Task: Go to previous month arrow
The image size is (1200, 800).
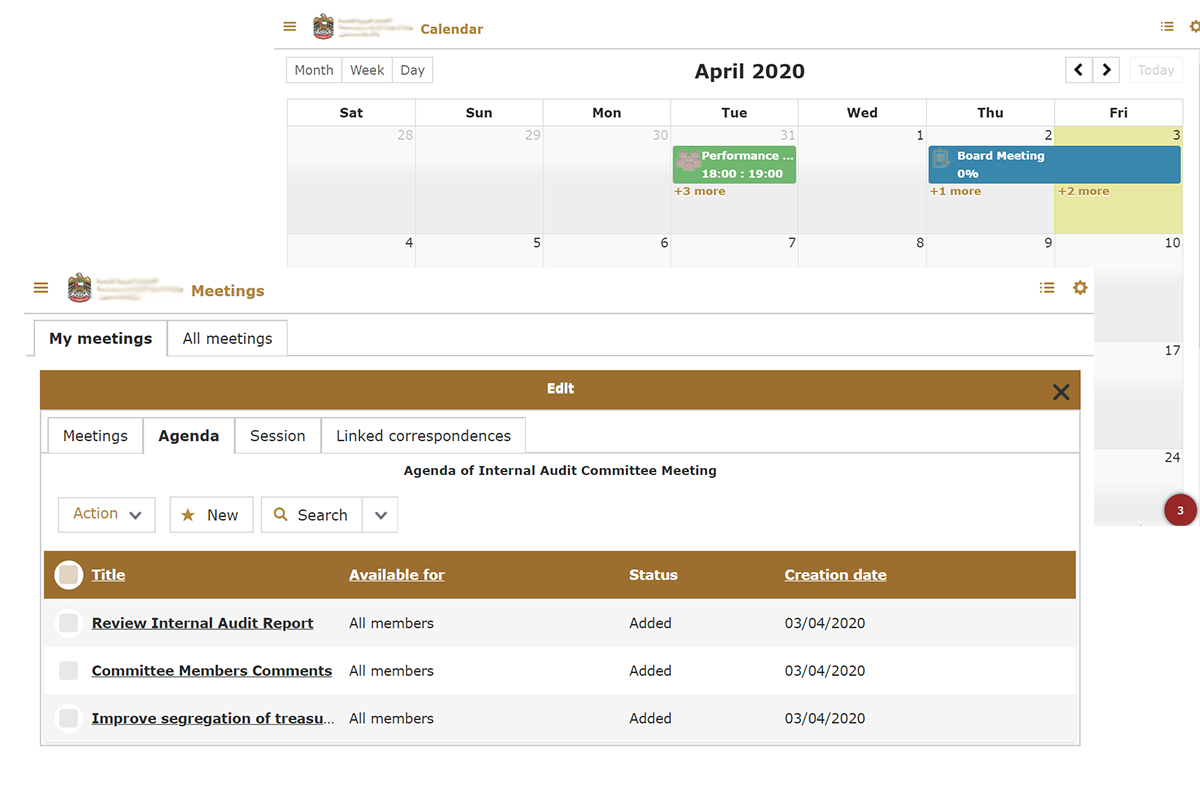Action: [x=1078, y=70]
